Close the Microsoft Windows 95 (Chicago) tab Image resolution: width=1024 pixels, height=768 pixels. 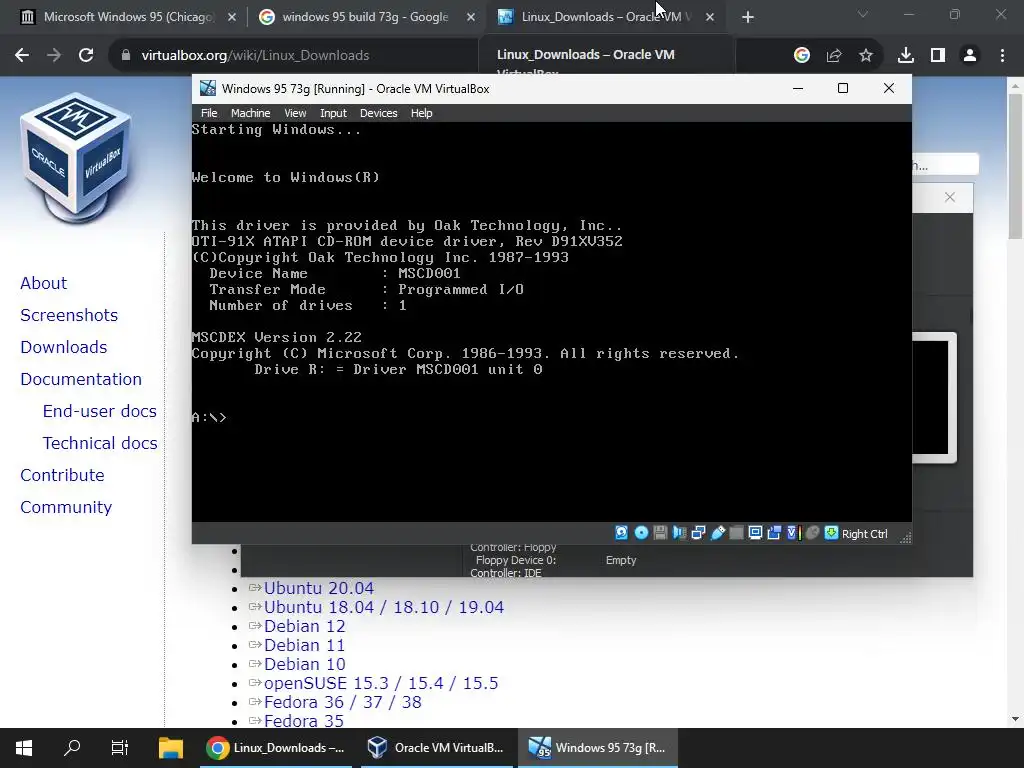coord(231,17)
